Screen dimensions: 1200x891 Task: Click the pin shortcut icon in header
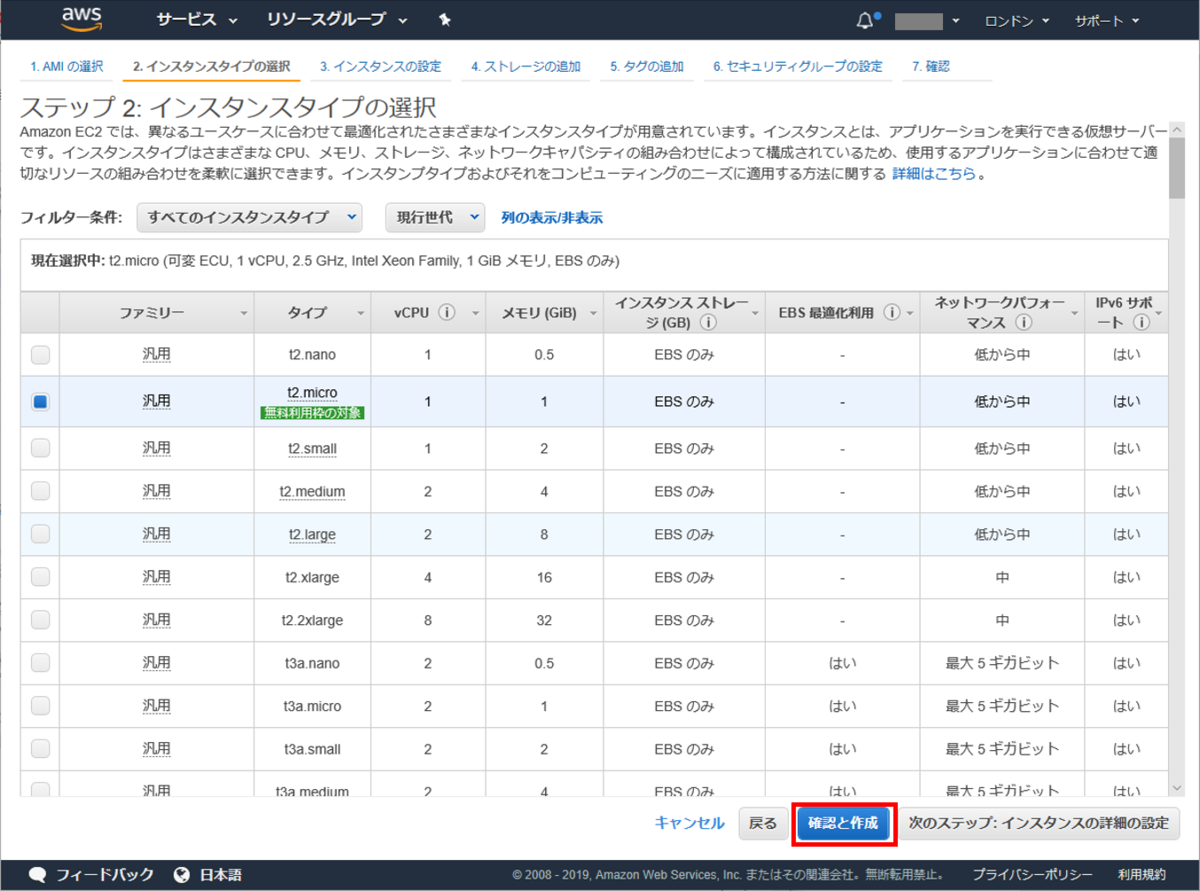(445, 20)
